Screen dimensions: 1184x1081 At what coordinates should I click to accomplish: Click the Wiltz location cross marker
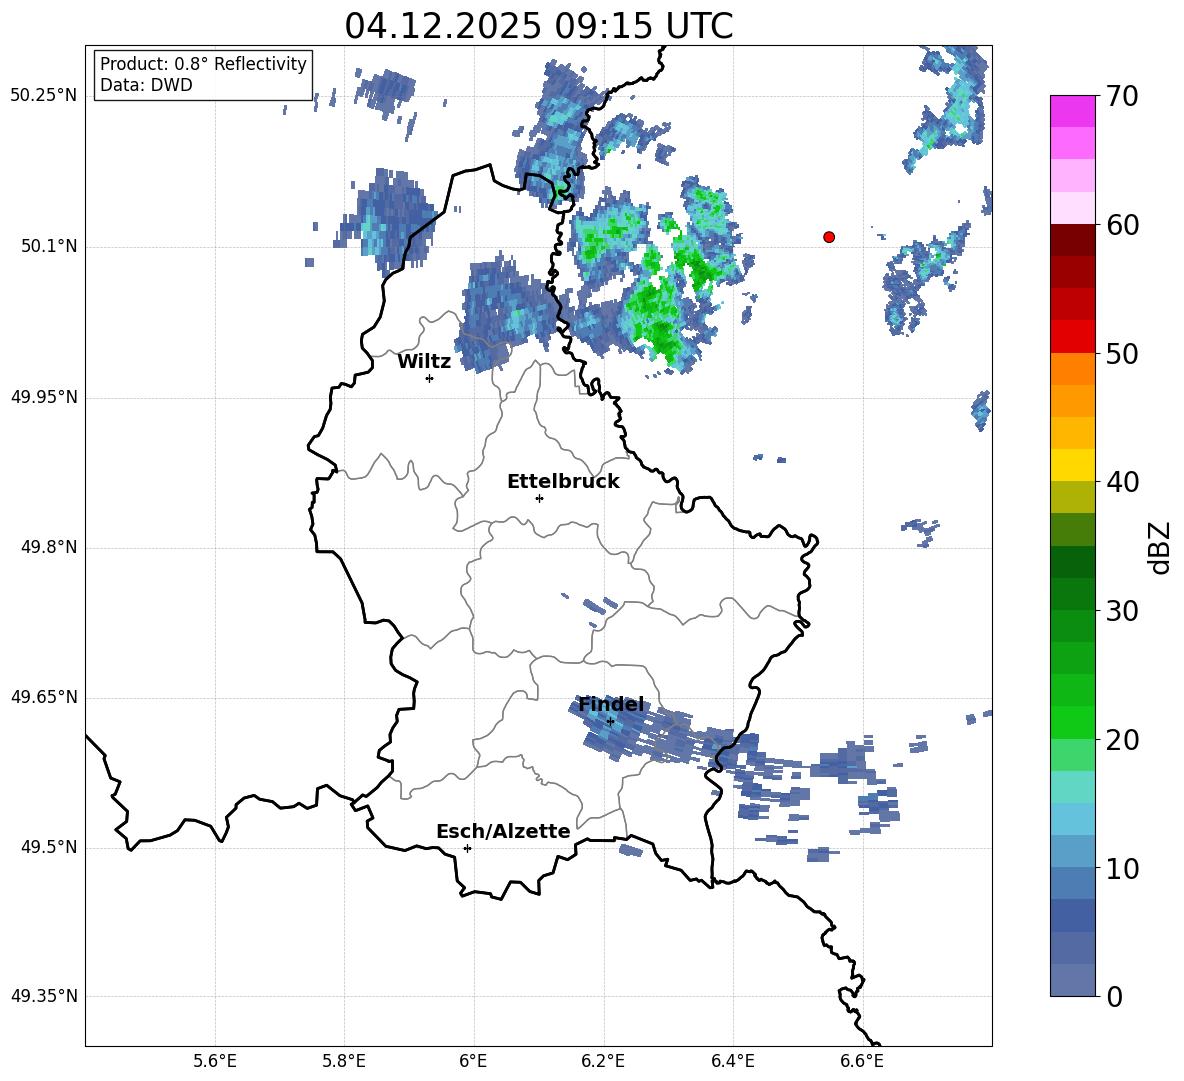430,378
